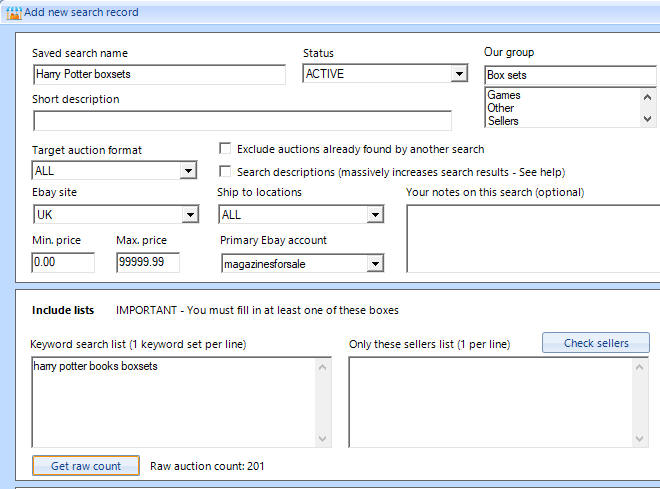Open the Status dropdown showing ACTIVE
This screenshot has width=660, height=489.
coord(459,74)
